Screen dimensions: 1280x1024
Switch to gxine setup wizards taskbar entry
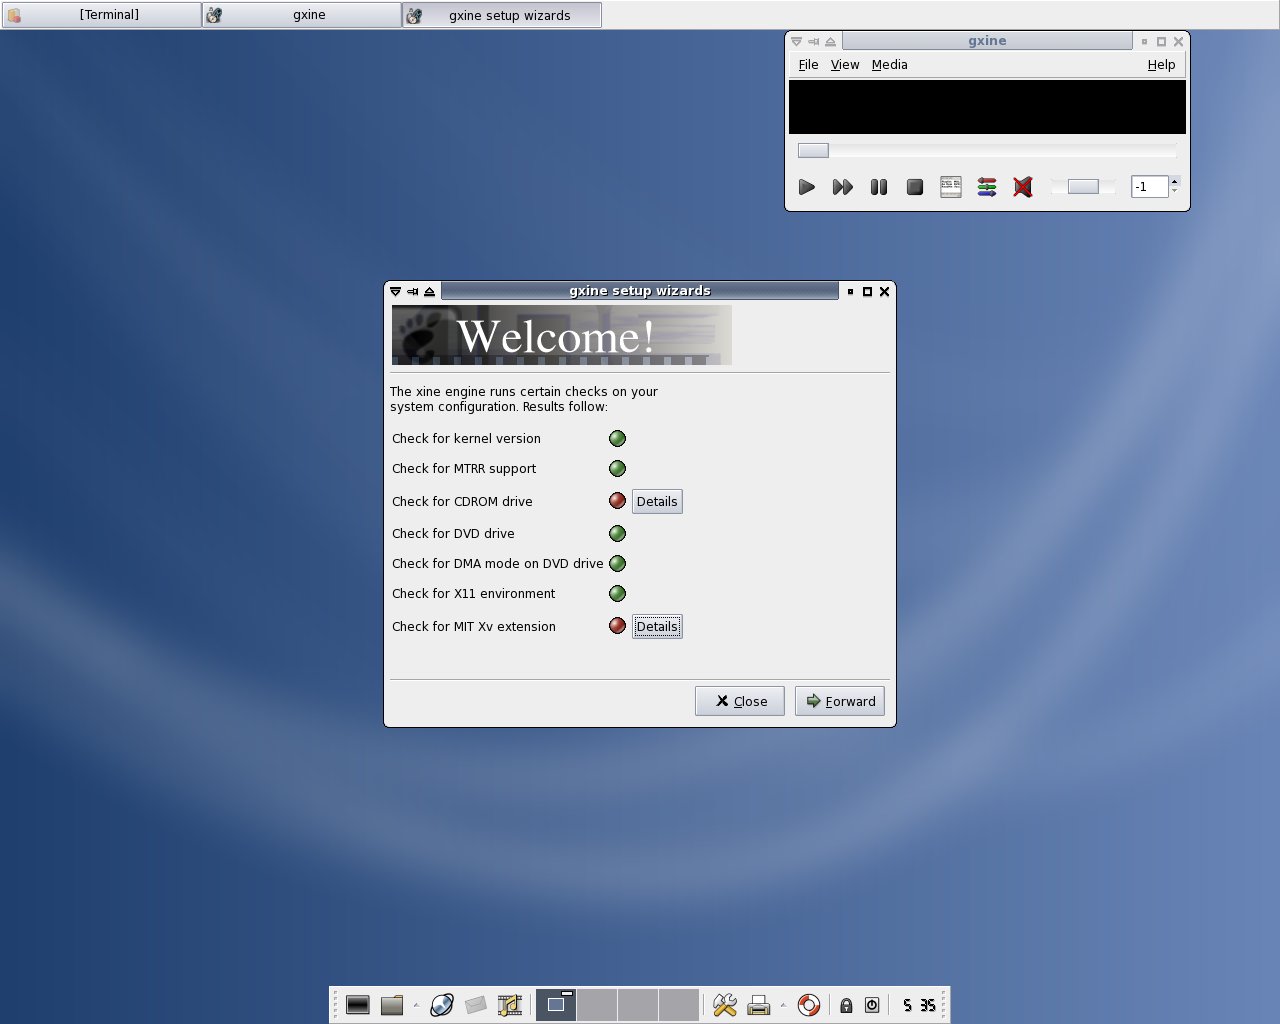502,15
